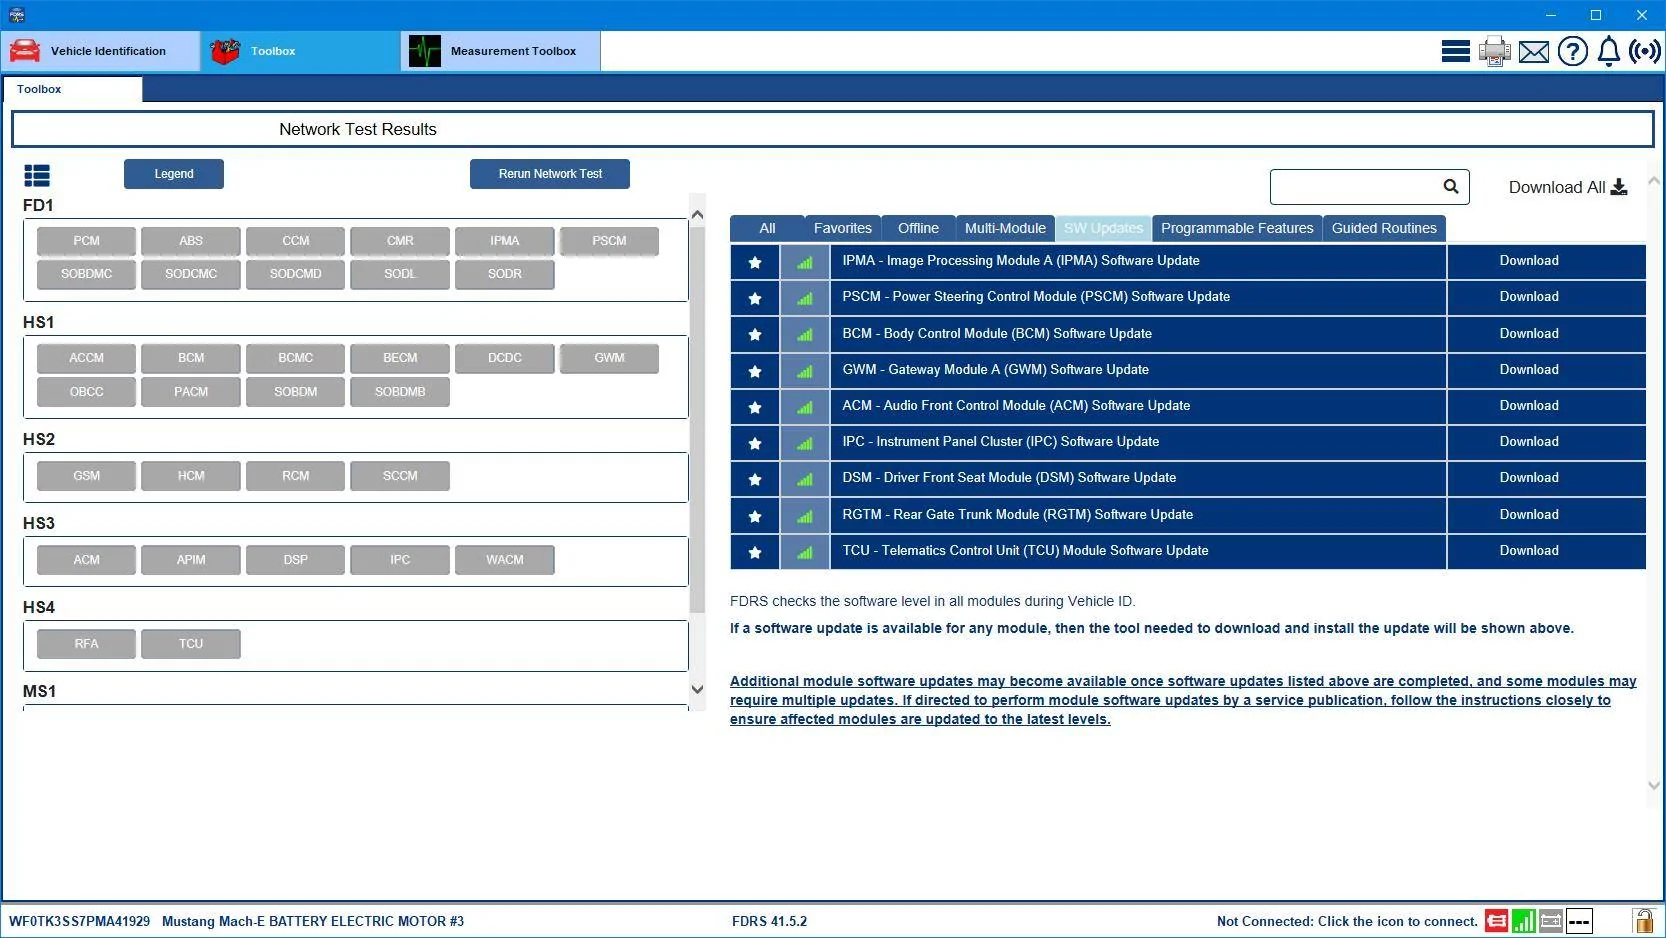The height and width of the screenshot is (938, 1666).
Task: Open the Multi-Module tab
Action: pos(1005,228)
